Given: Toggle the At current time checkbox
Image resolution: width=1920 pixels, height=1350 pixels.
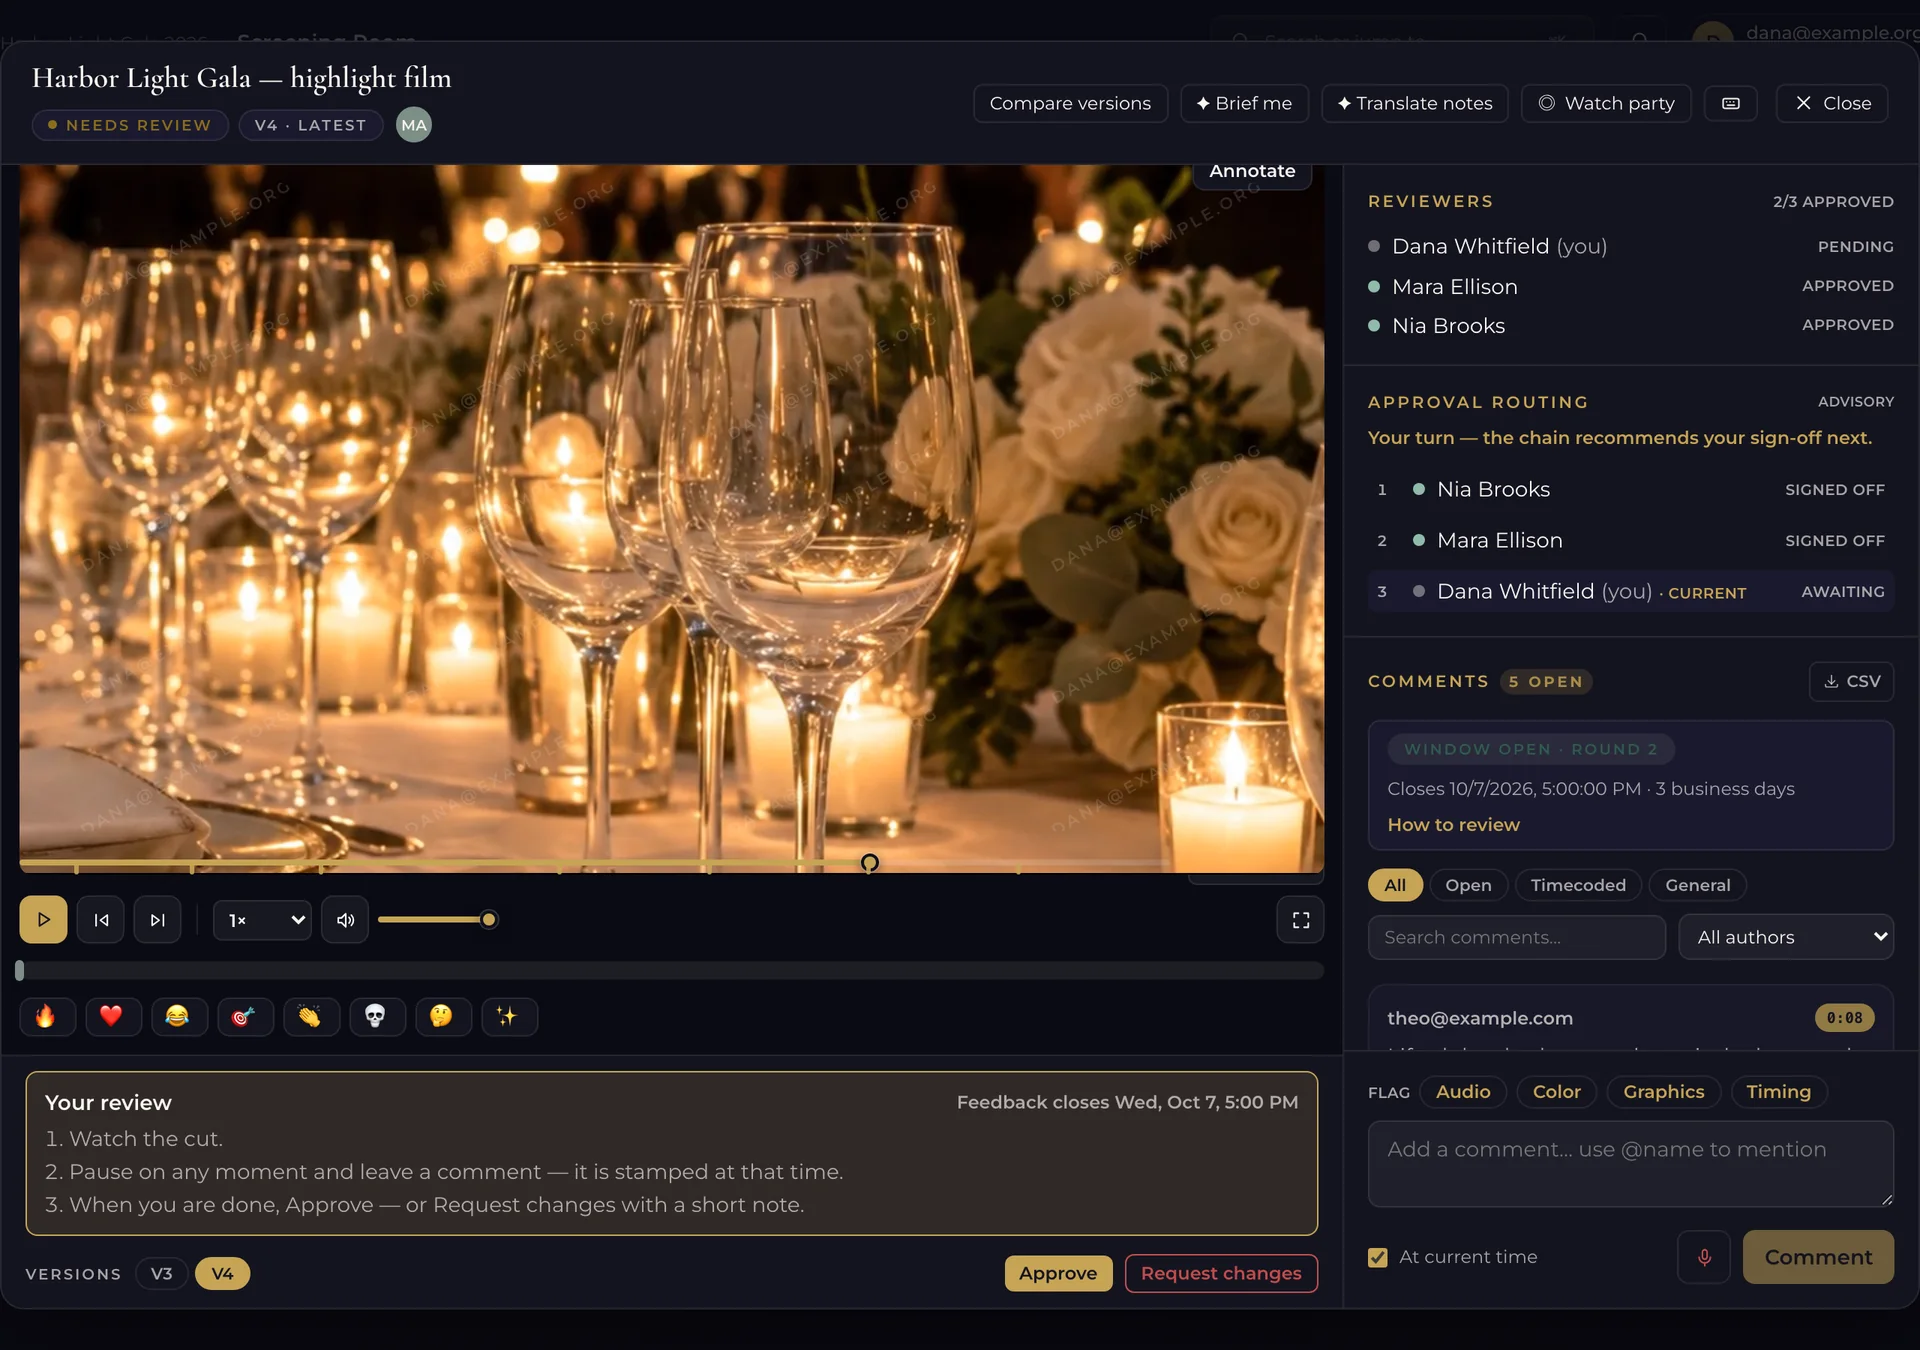Looking at the screenshot, I should [x=1378, y=1257].
